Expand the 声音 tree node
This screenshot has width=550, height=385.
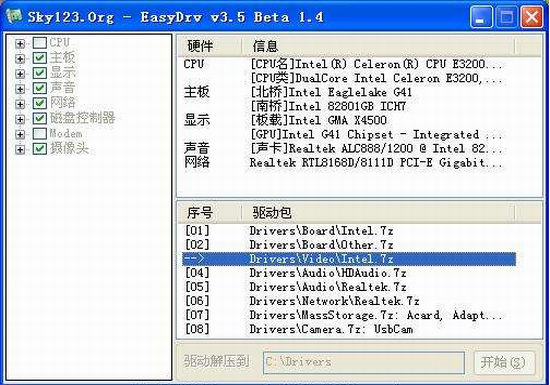pos(20,89)
